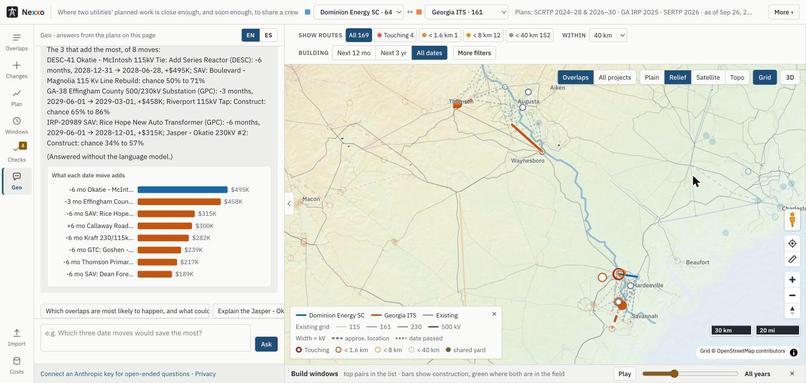Switch map to Overlaps mode
This screenshot has width=806, height=383.
point(575,77)
